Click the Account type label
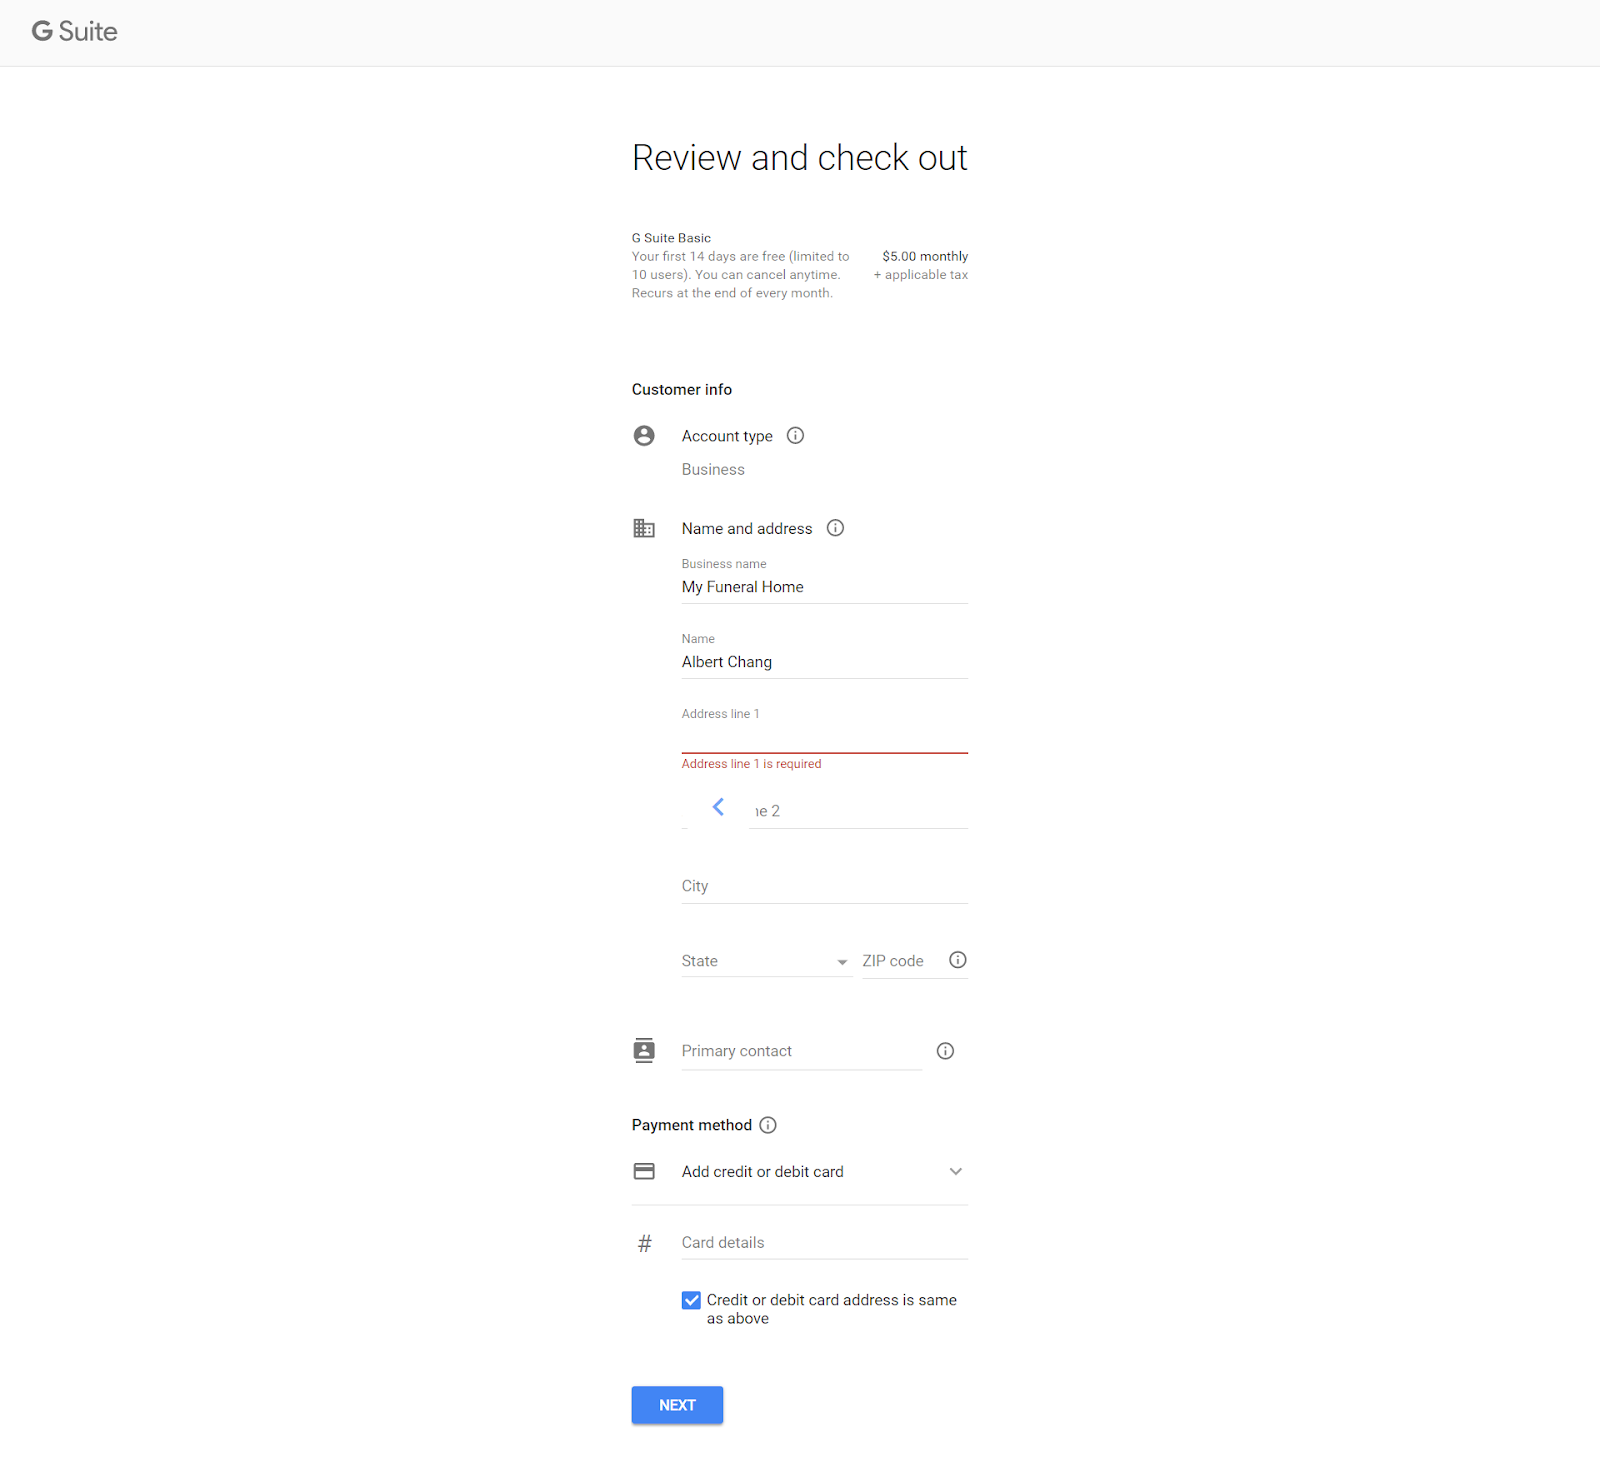 tap(727, 436)
